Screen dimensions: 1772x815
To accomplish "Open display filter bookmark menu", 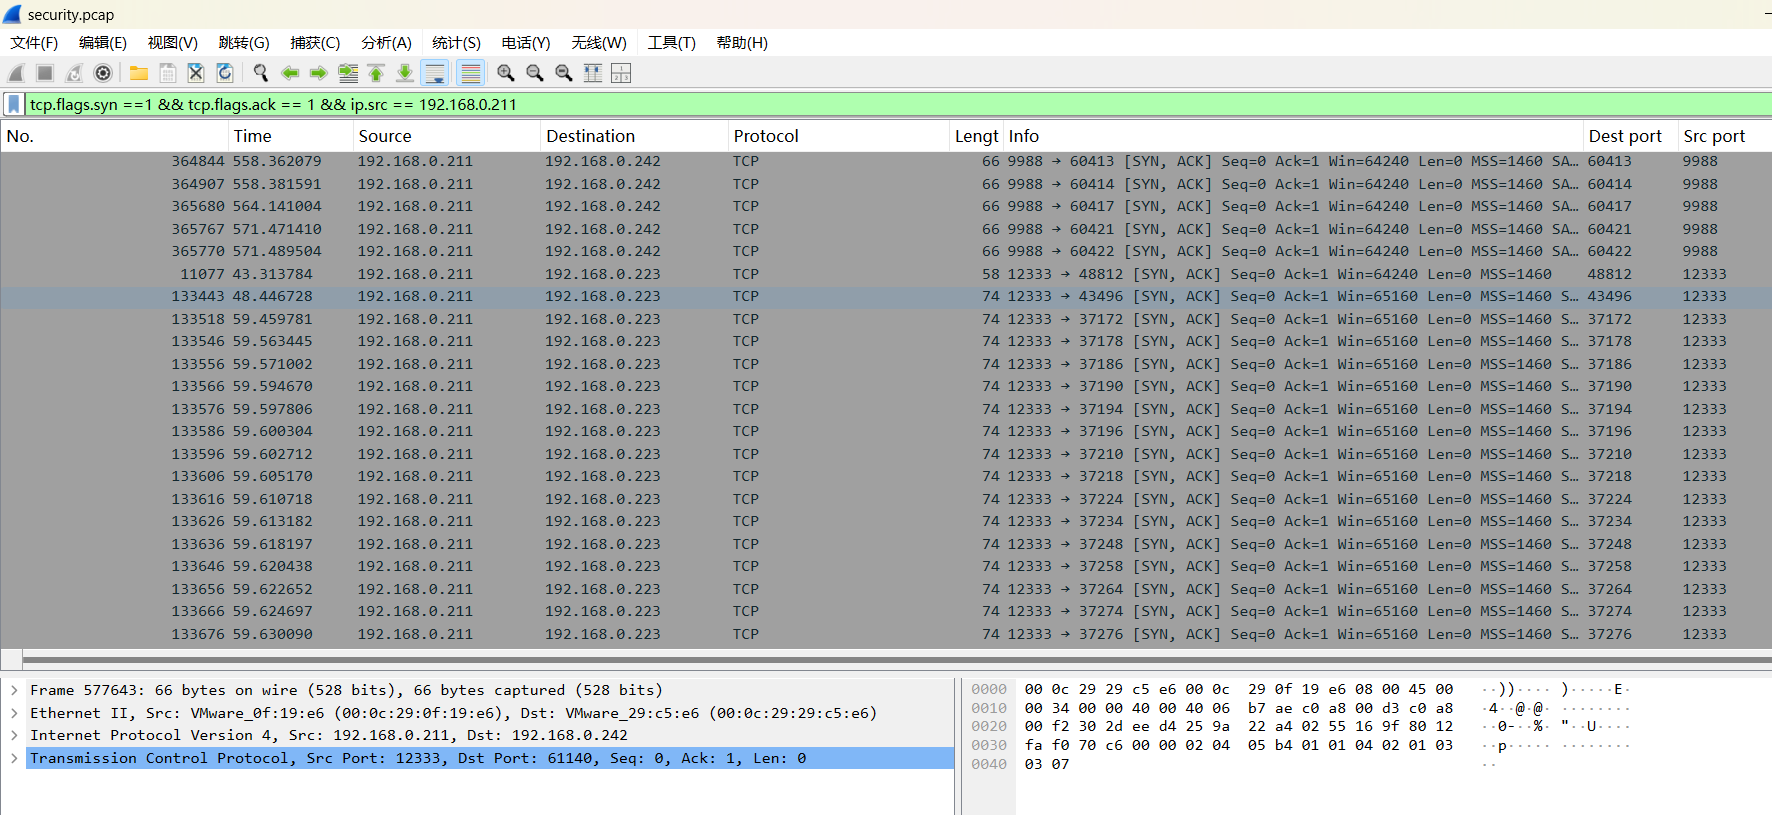I will pyautogui.click(x=14, y=104).
